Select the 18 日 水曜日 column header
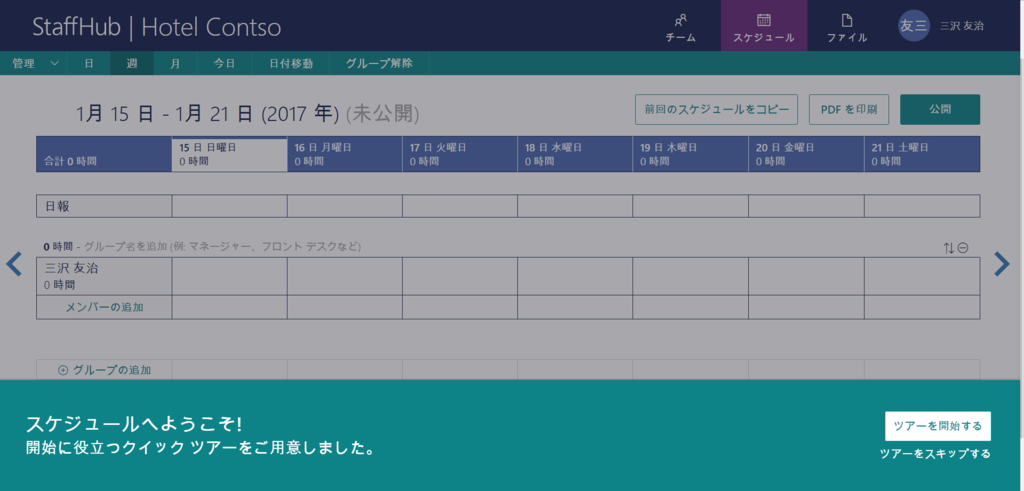1024x491 pixels. 575,155
